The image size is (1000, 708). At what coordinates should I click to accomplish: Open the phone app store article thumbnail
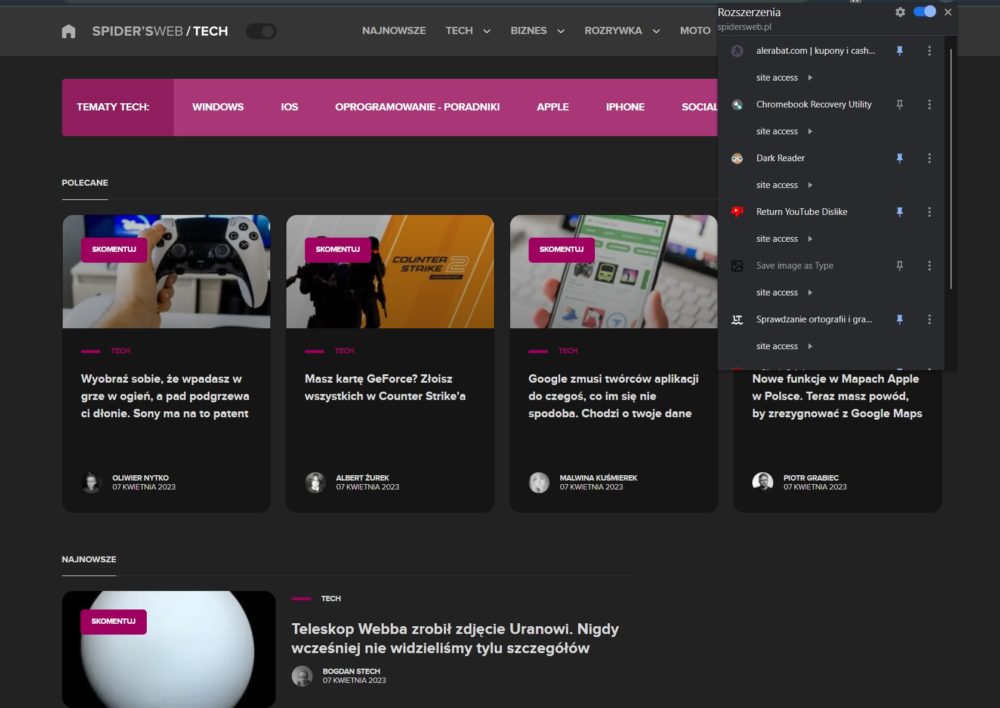coord(614,272)
